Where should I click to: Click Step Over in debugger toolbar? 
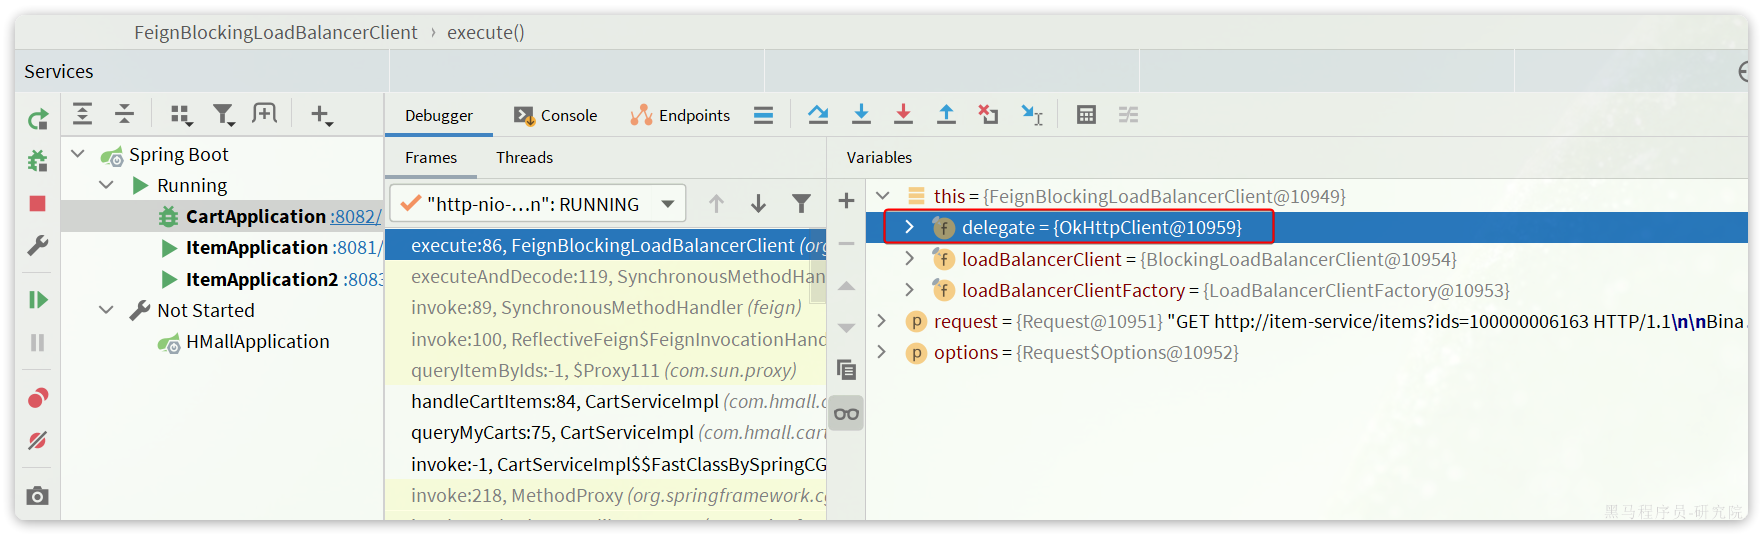(x=818, y=115)
